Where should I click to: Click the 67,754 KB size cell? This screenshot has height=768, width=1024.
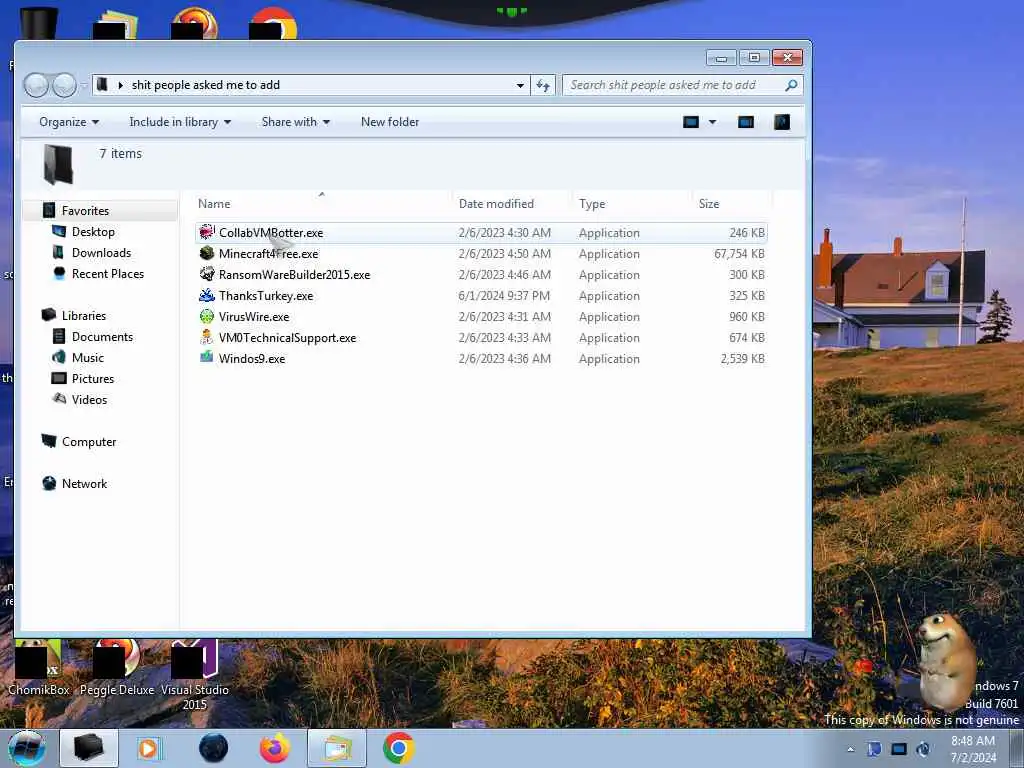tap(739, 253)
